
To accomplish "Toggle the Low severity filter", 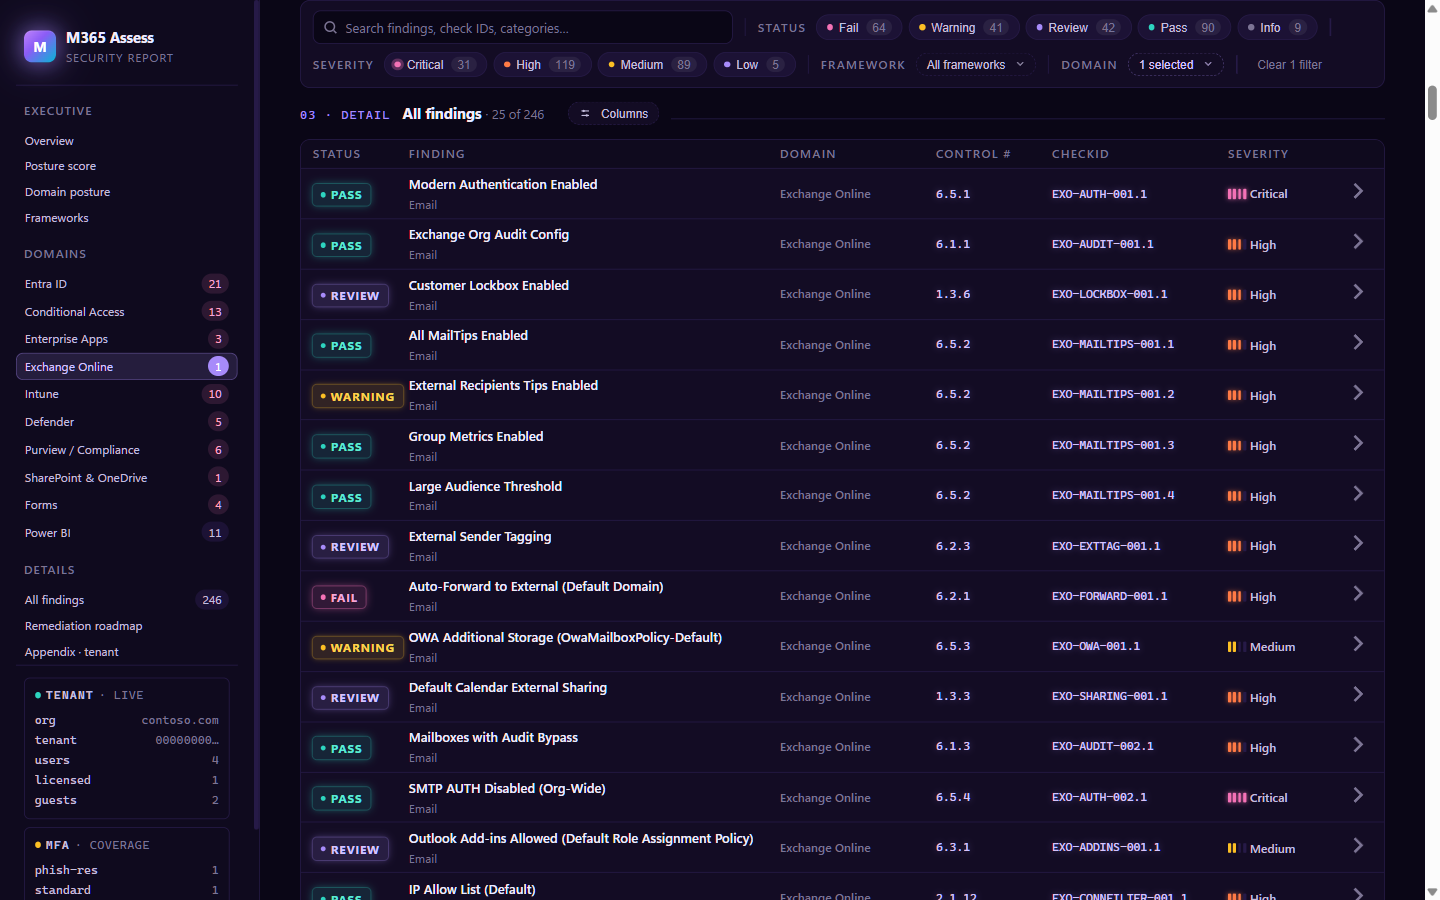I will click(754, 65).
